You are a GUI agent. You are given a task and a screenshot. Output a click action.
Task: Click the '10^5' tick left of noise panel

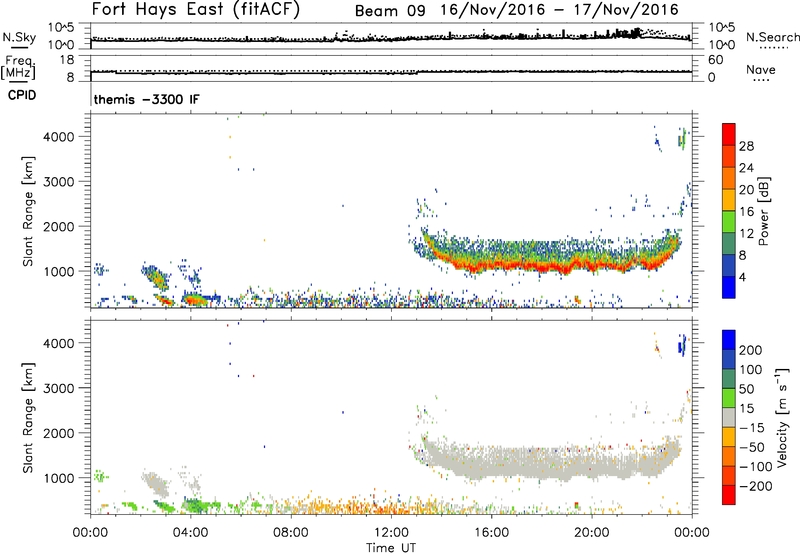pyautogui.click(x=61, y=28)
